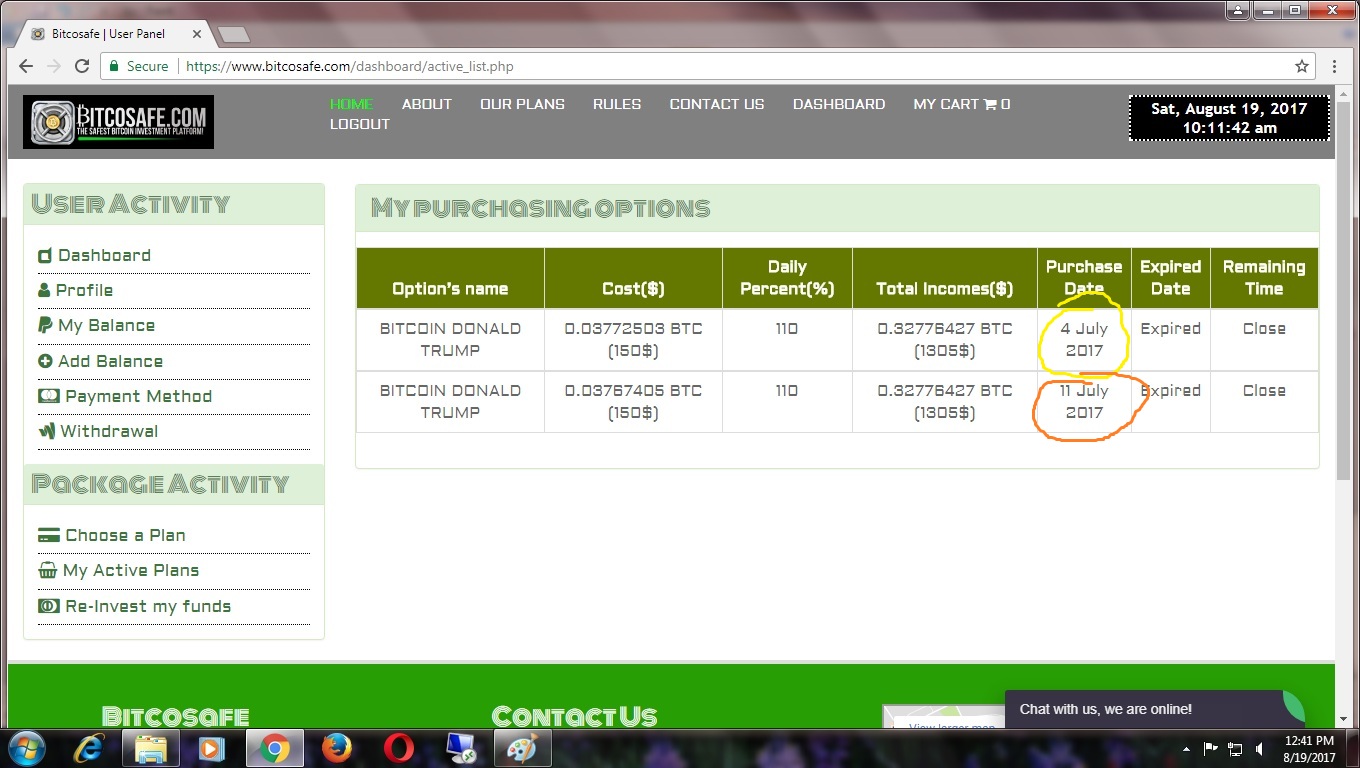Click date and time display box
This screenshot has height=768, width=1360.
pyautogui.click(x=1229, y=118)
